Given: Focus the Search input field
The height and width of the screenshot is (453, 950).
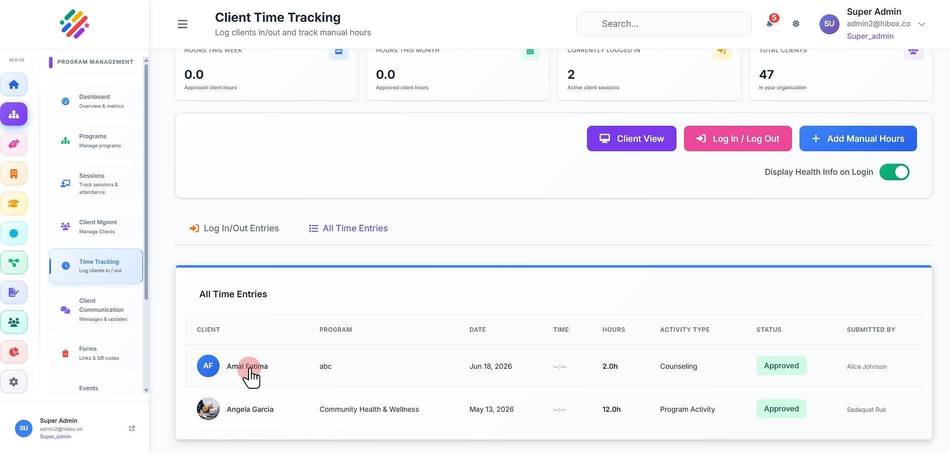Looking at the screenshot, I should click(x=663, y=24).
